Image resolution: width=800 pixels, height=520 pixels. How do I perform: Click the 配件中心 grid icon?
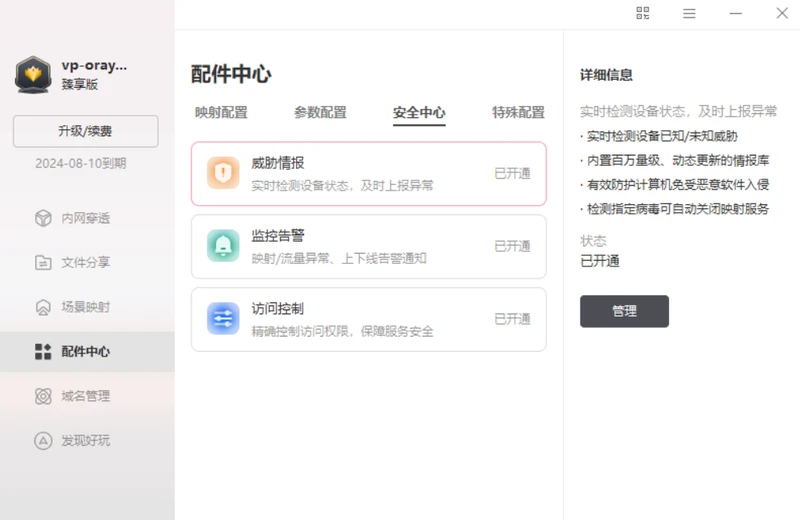coord(43,351)
